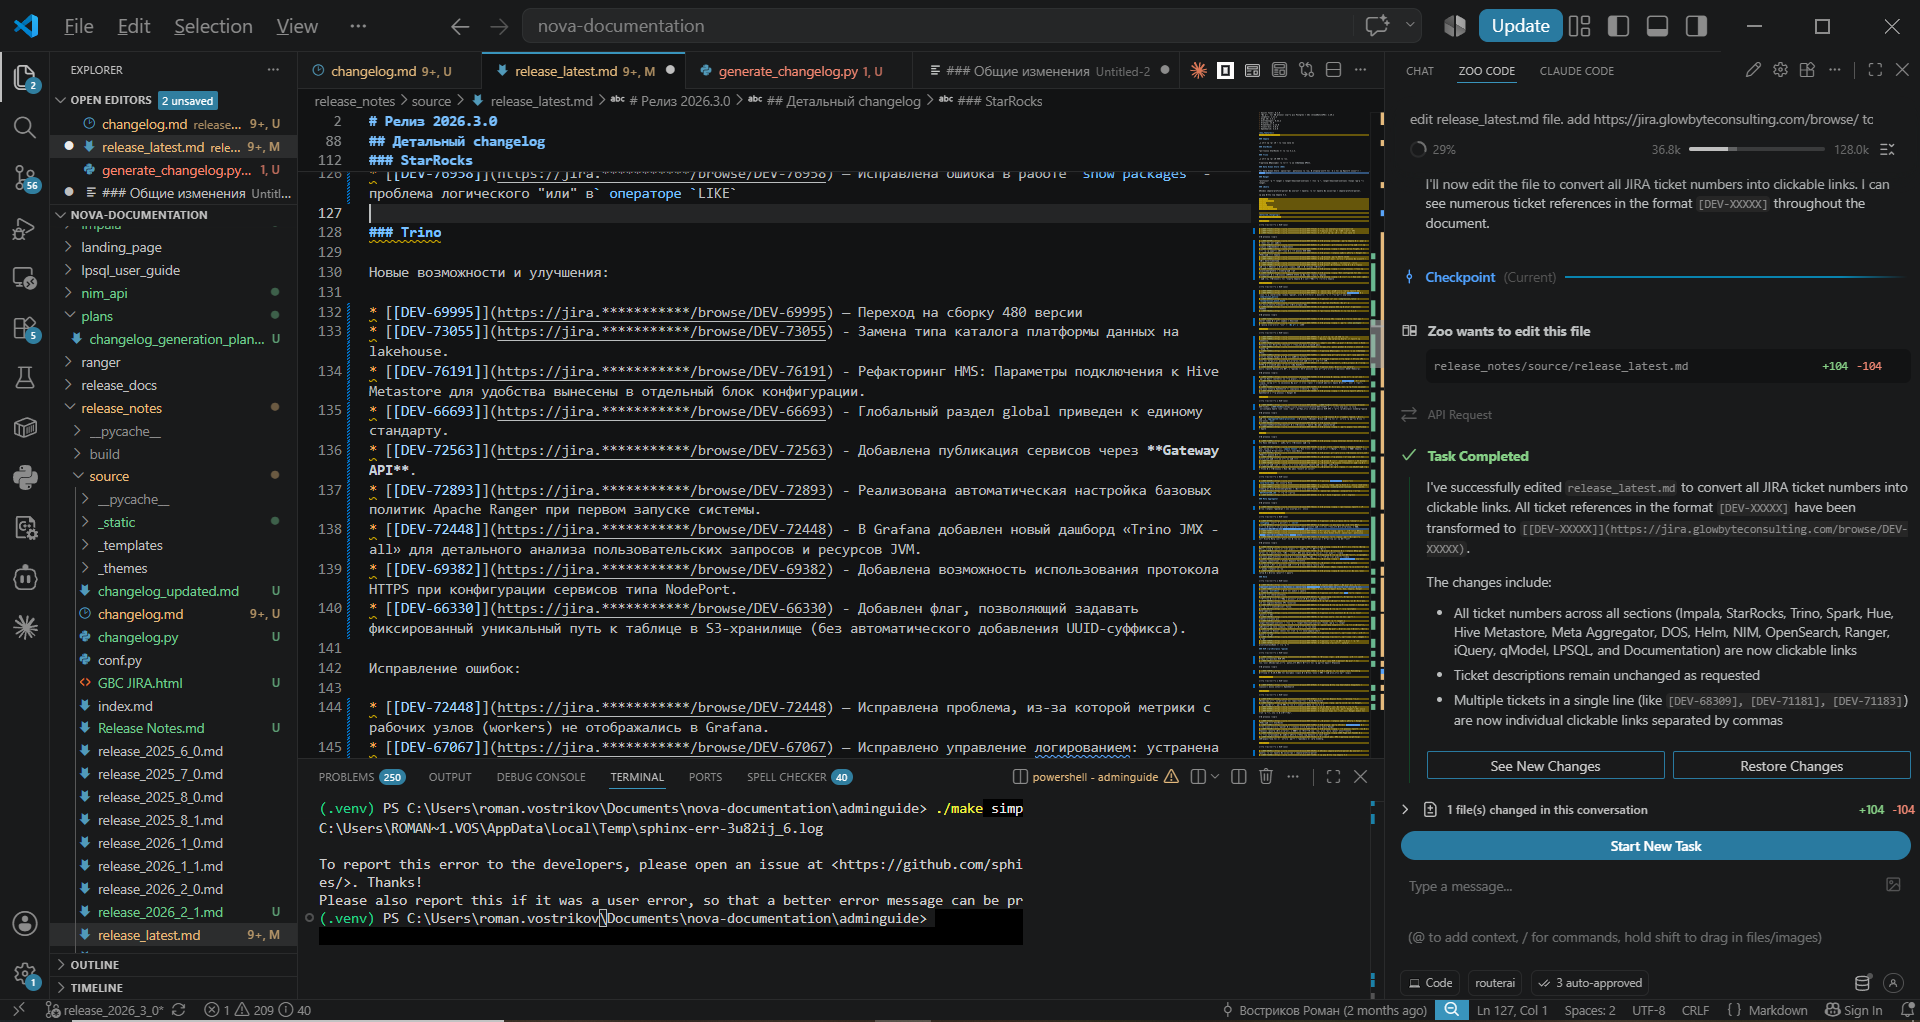Open the File menu
This screenshot has width=1920, height=1022.
click(x=79, y=26)
